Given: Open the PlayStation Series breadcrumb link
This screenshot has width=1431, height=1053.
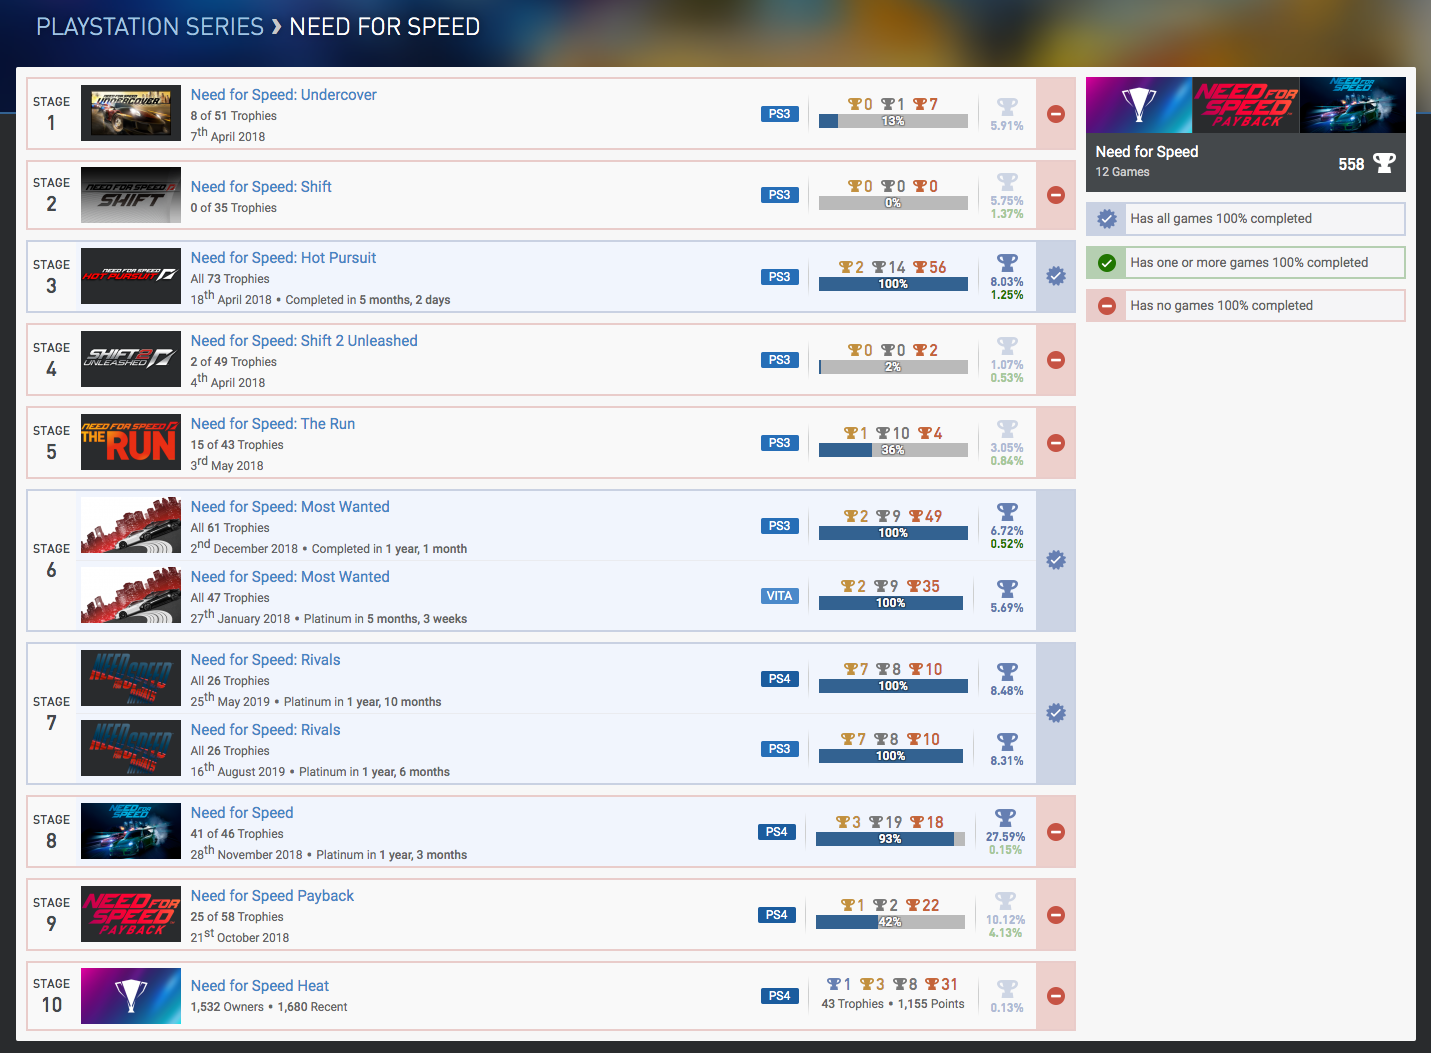Looking at the screenshot, I should (x=149, y=27).
